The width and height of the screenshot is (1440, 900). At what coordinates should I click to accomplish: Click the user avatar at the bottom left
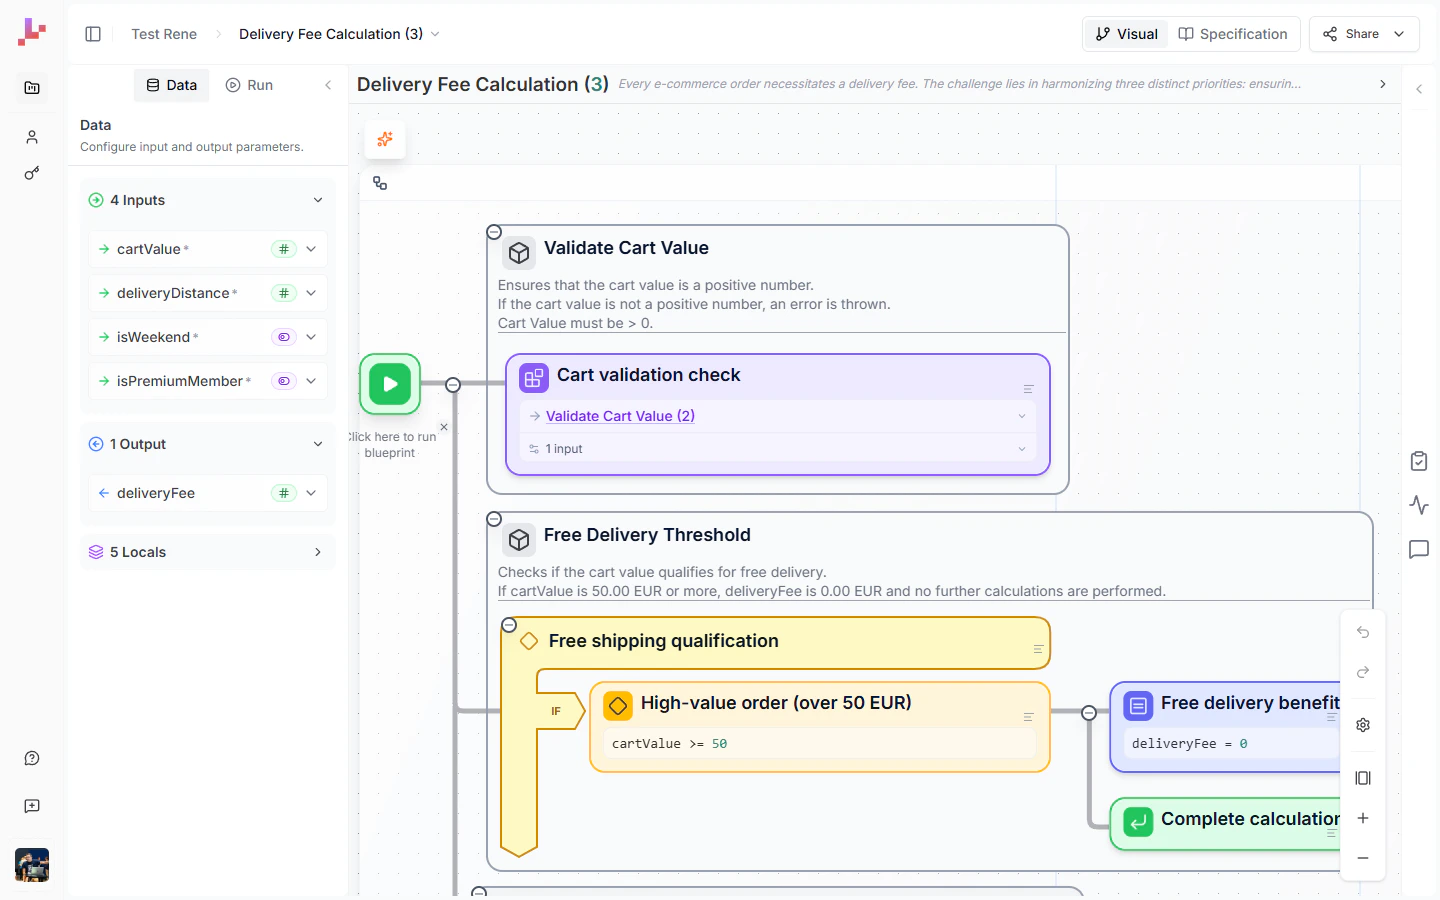pyautogui.click(x=31, y=865)
